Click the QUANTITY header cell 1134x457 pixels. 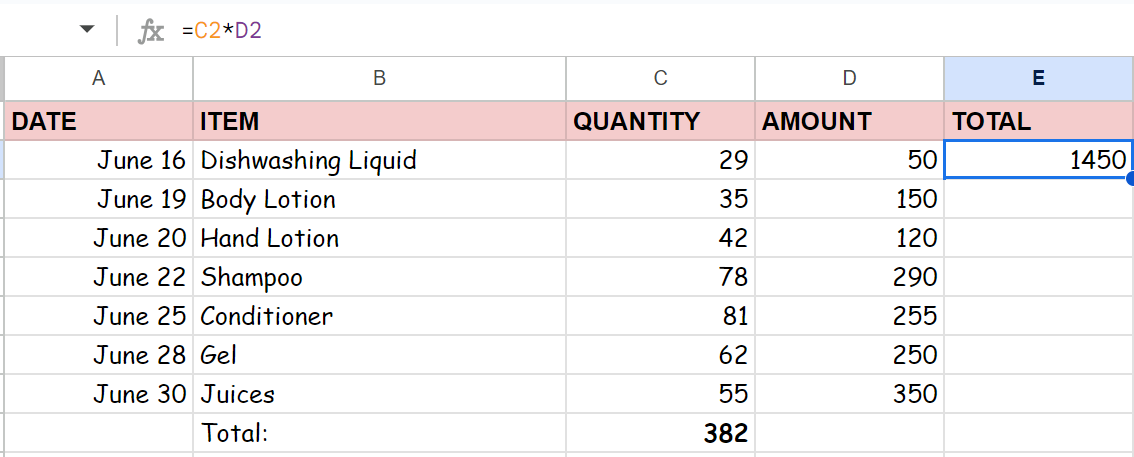660,122
